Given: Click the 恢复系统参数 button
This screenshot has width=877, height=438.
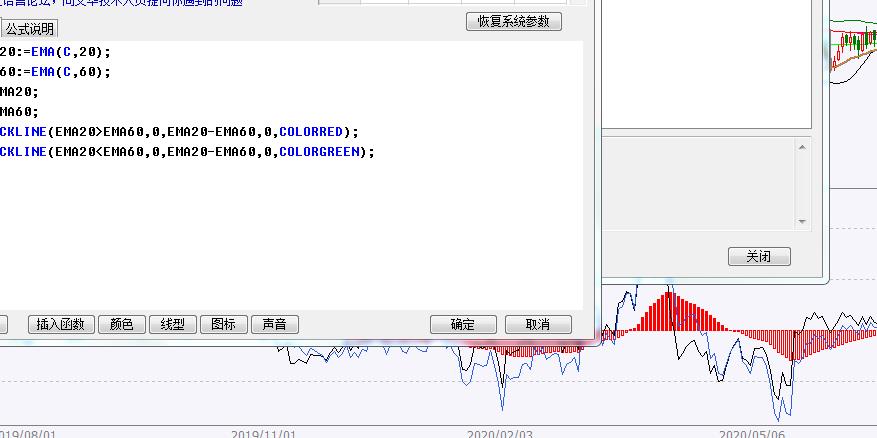Looking at the screenshot, I should [x=514, y=22].
